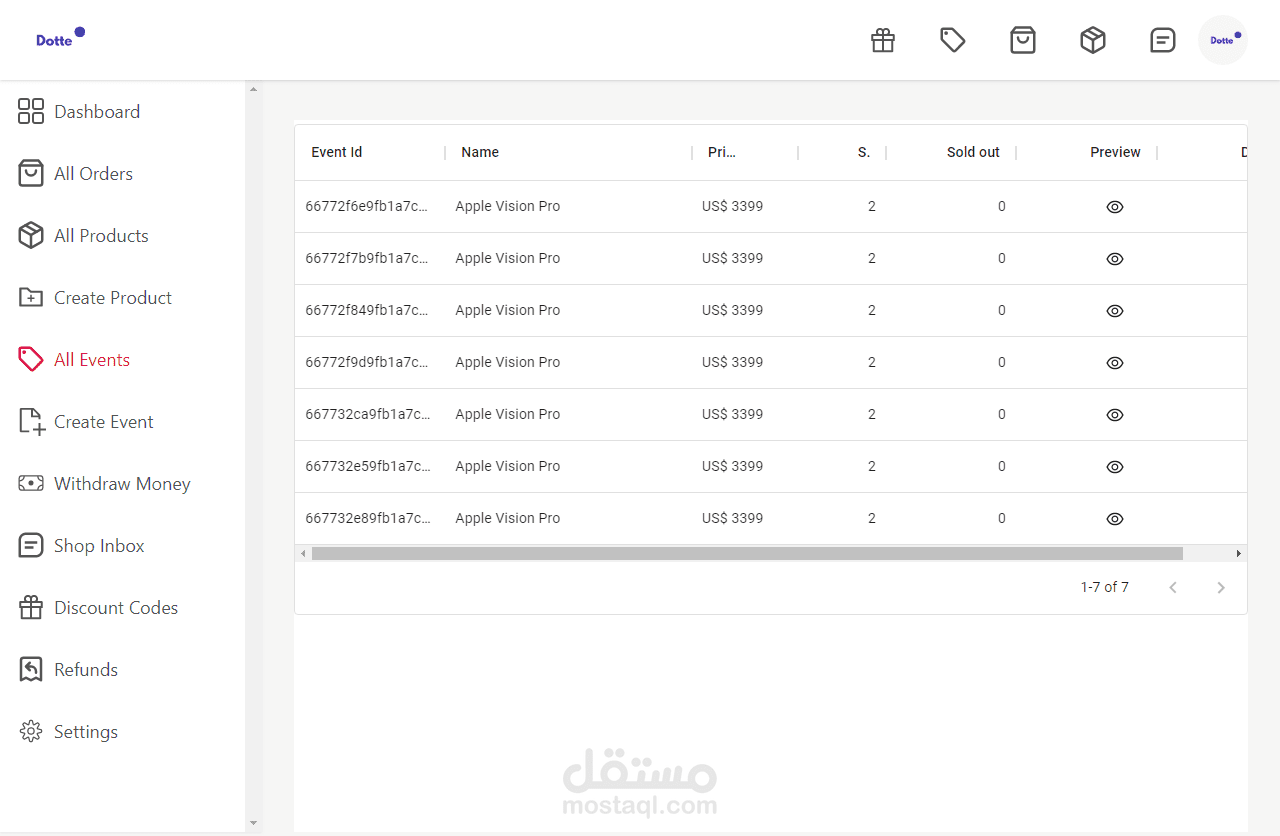Screen dimensions: 1280x836
Task: Go to Dashboard in the sidebar
Action: (97, 112)
